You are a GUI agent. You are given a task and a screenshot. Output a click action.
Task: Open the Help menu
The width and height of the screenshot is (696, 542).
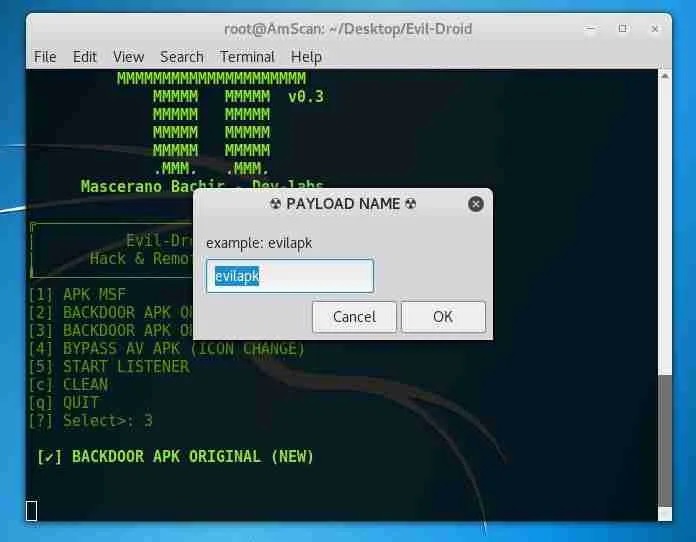306,57
